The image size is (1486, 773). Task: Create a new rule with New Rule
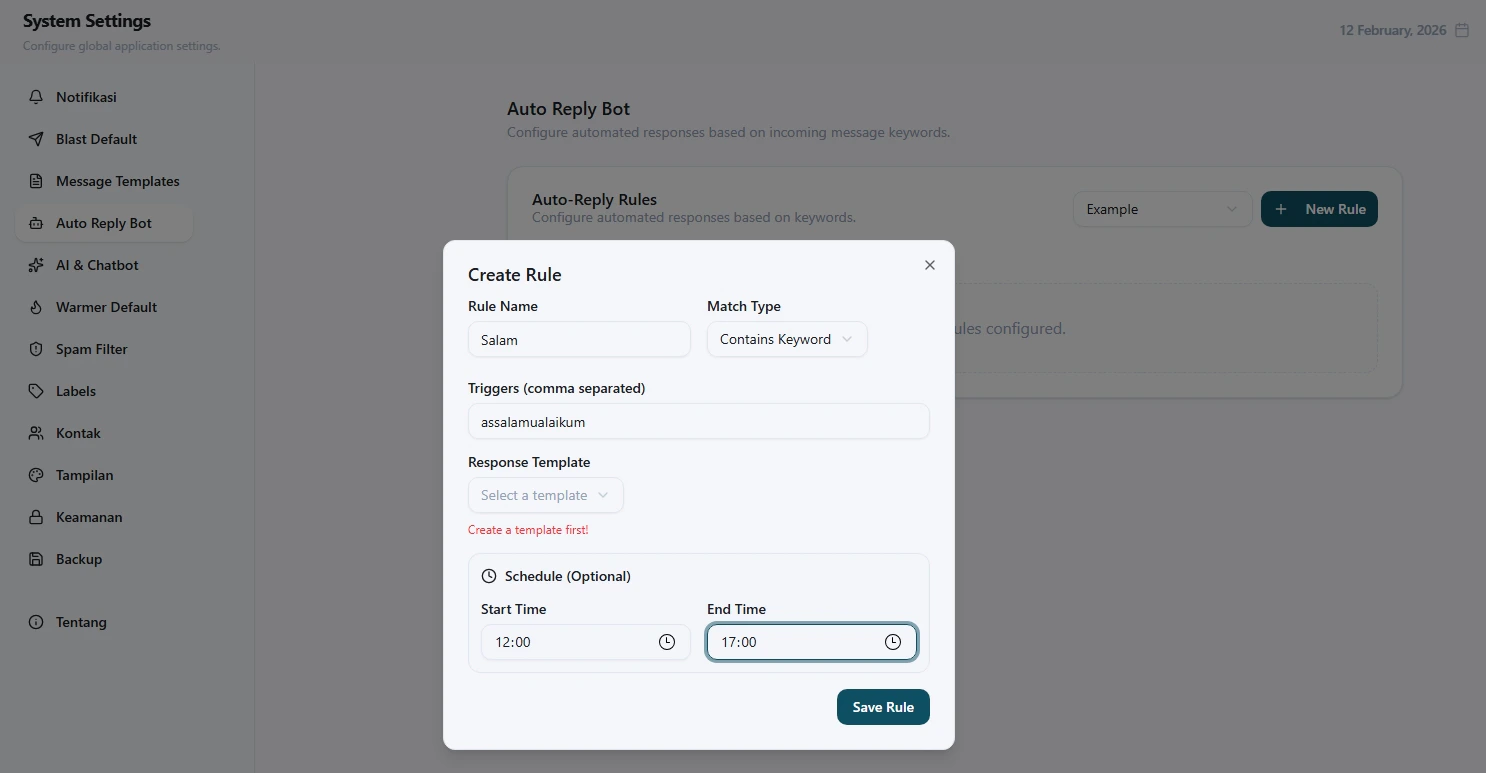tap(1319, 209)
